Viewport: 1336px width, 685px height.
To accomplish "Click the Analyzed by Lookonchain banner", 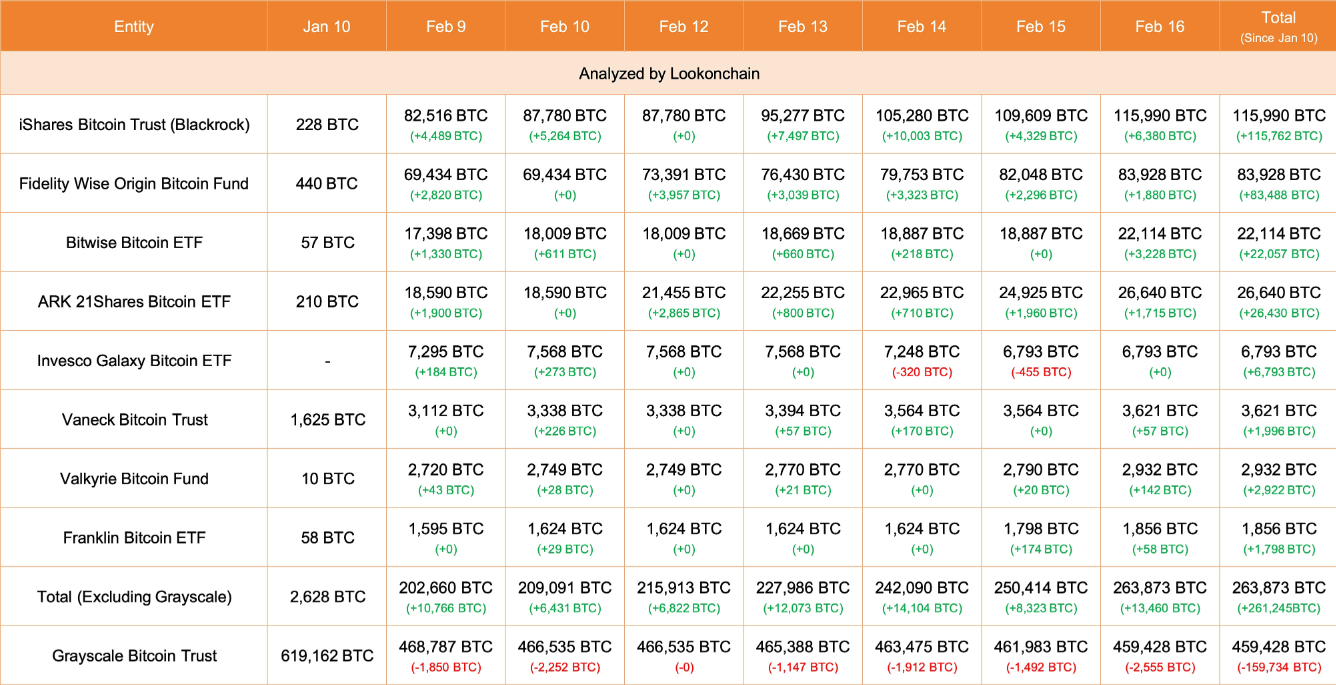I will click(x=668, y=74).
